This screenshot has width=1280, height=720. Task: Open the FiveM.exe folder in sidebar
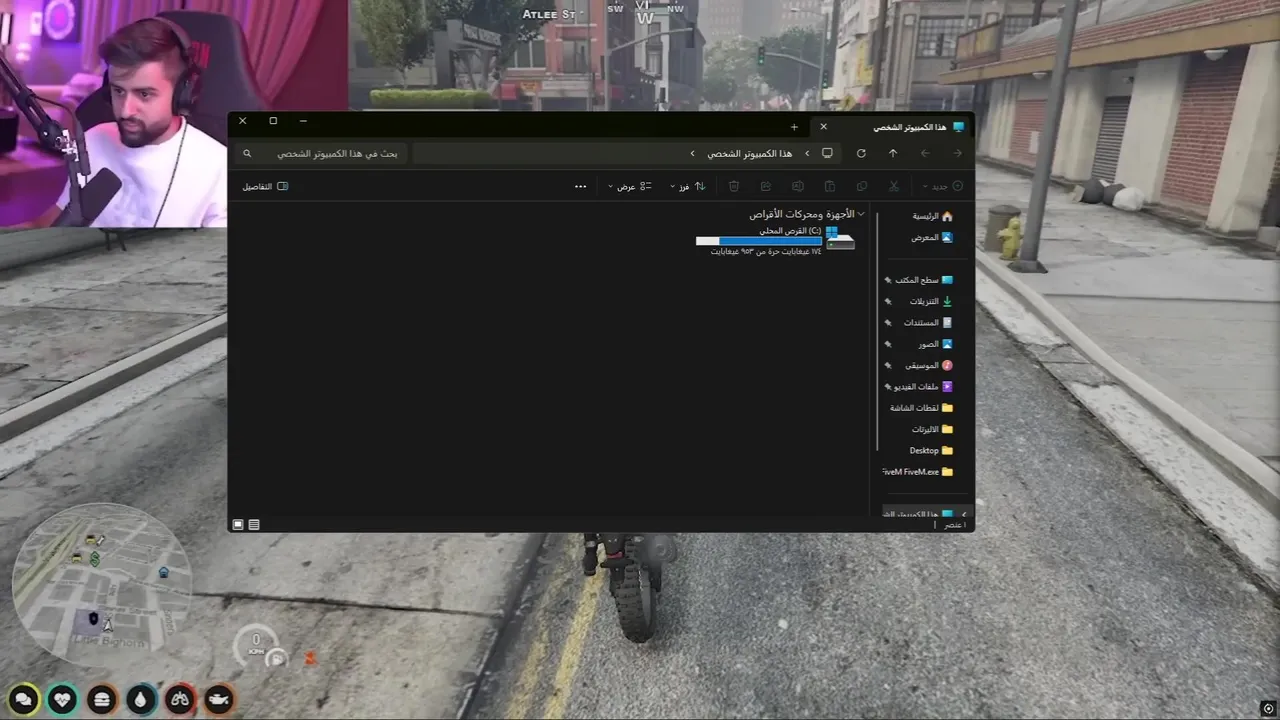point(918,471)
